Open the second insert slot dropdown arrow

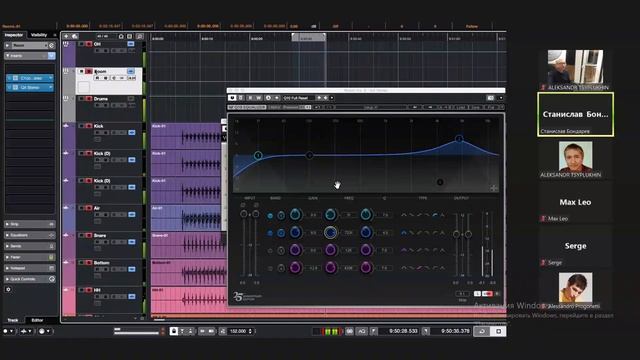pyautogui.click(x=51, y=87)
